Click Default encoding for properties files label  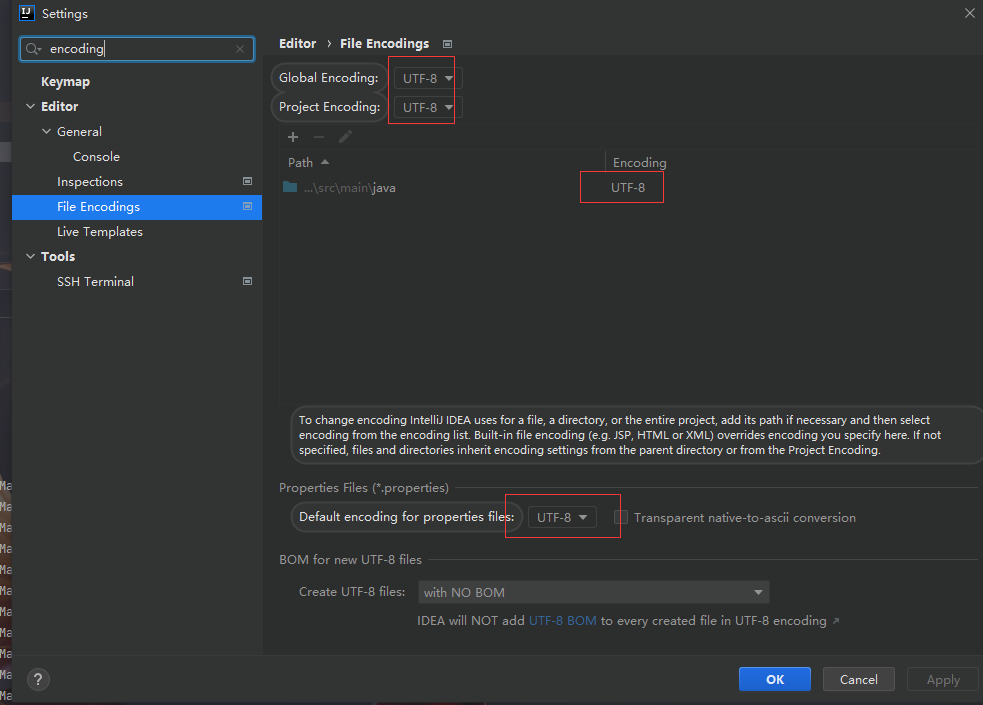[x=406, y=516]
